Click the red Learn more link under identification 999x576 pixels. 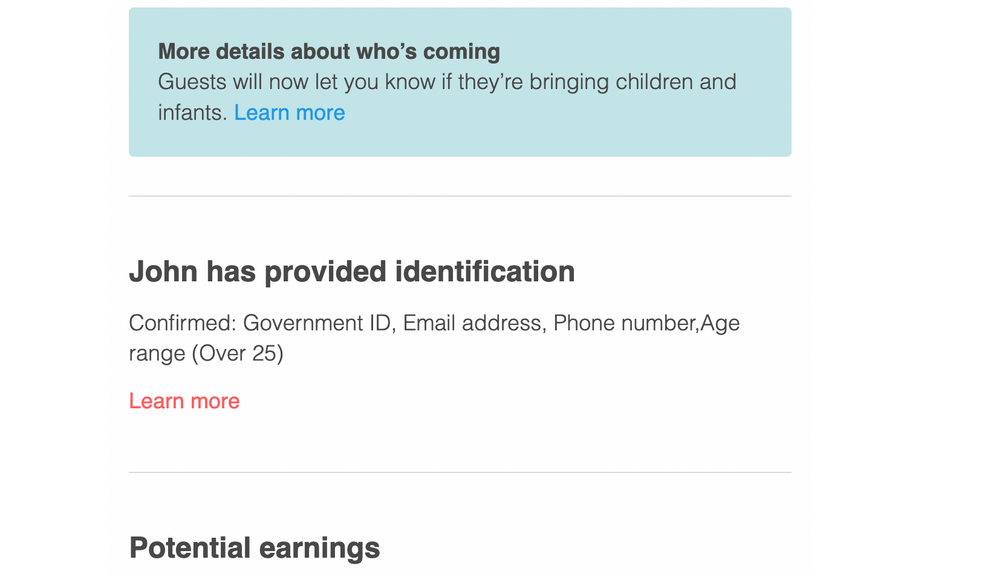184,401
